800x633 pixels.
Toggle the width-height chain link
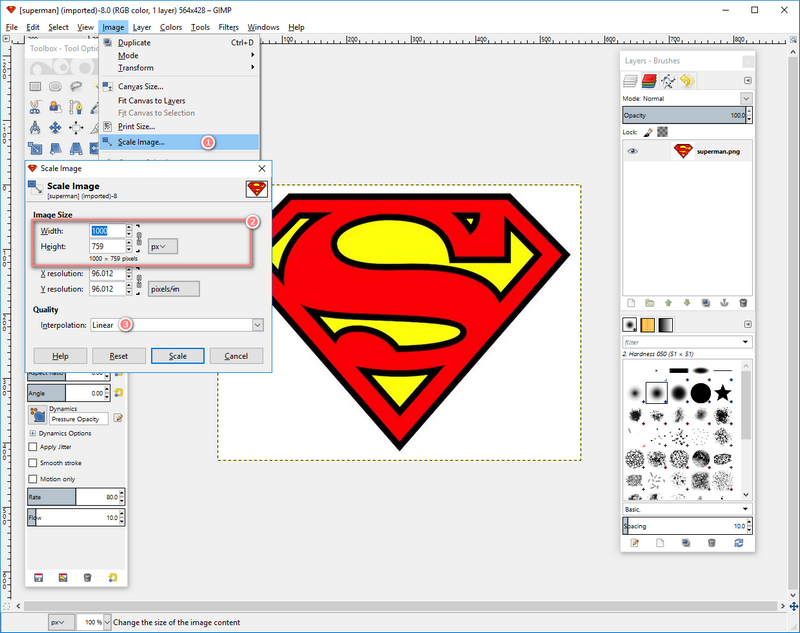point(139,238)
